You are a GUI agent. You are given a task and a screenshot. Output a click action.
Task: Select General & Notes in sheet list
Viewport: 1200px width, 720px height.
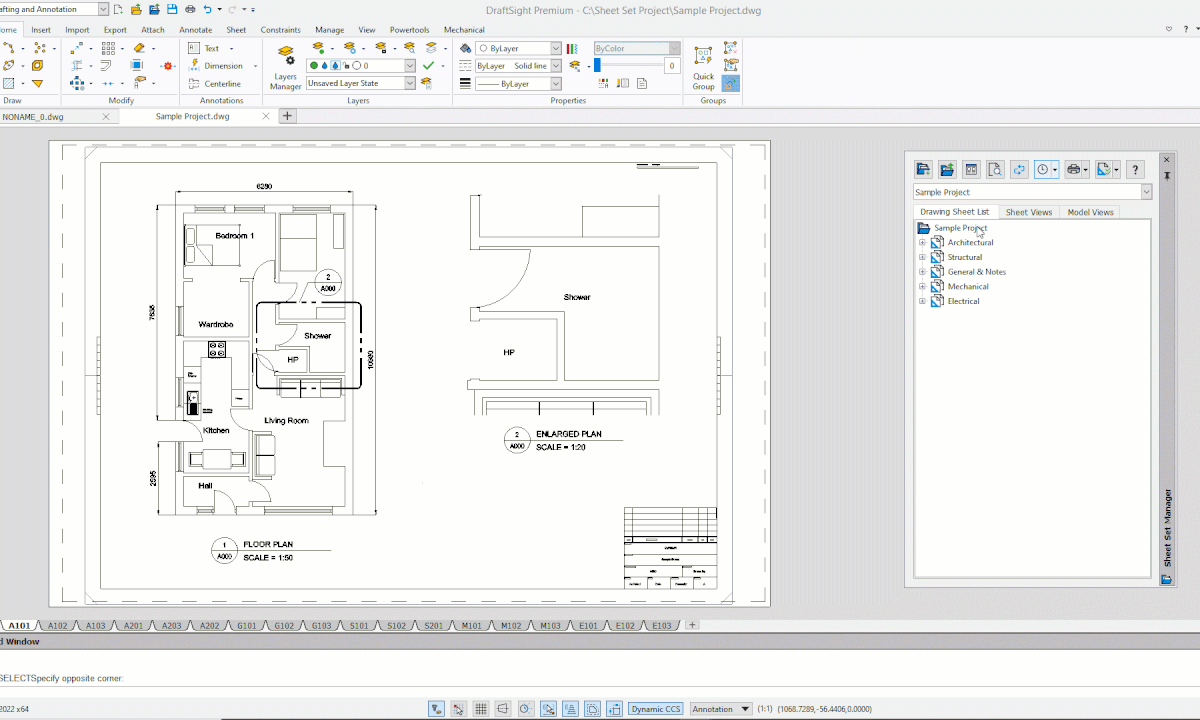point(977,272)
